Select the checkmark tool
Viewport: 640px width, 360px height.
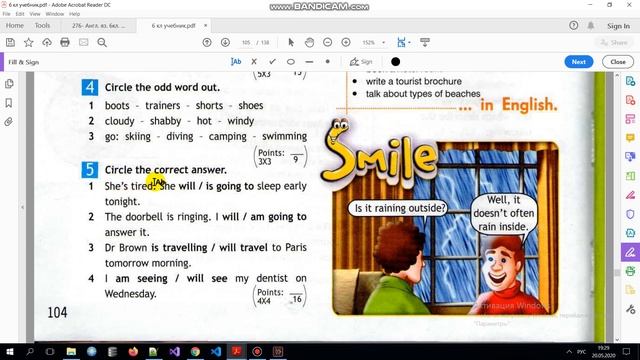pyautogui.click(x=272, y=62)
